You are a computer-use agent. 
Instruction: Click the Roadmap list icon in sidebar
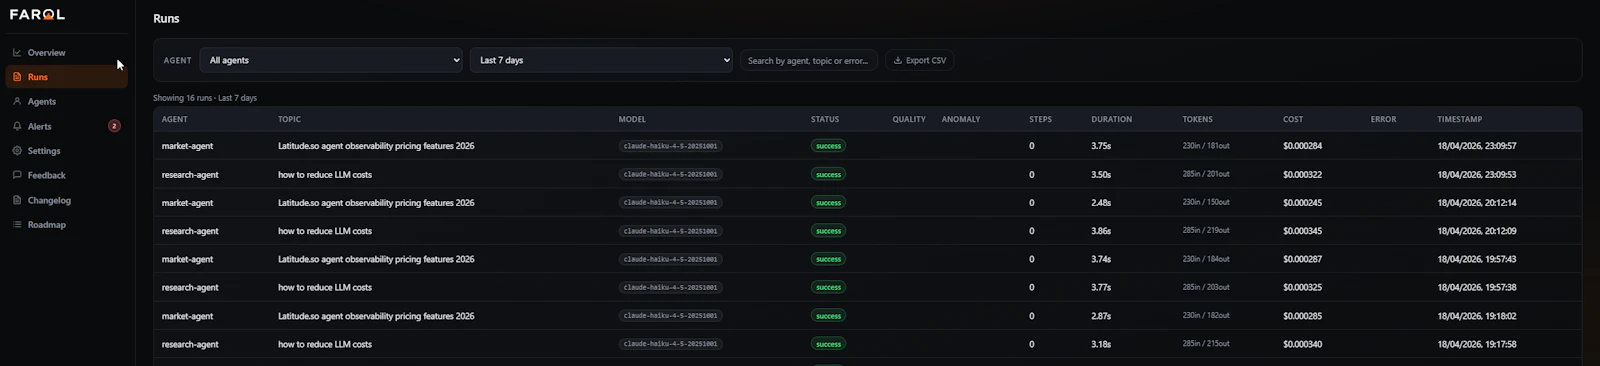(x=17, y=225)
